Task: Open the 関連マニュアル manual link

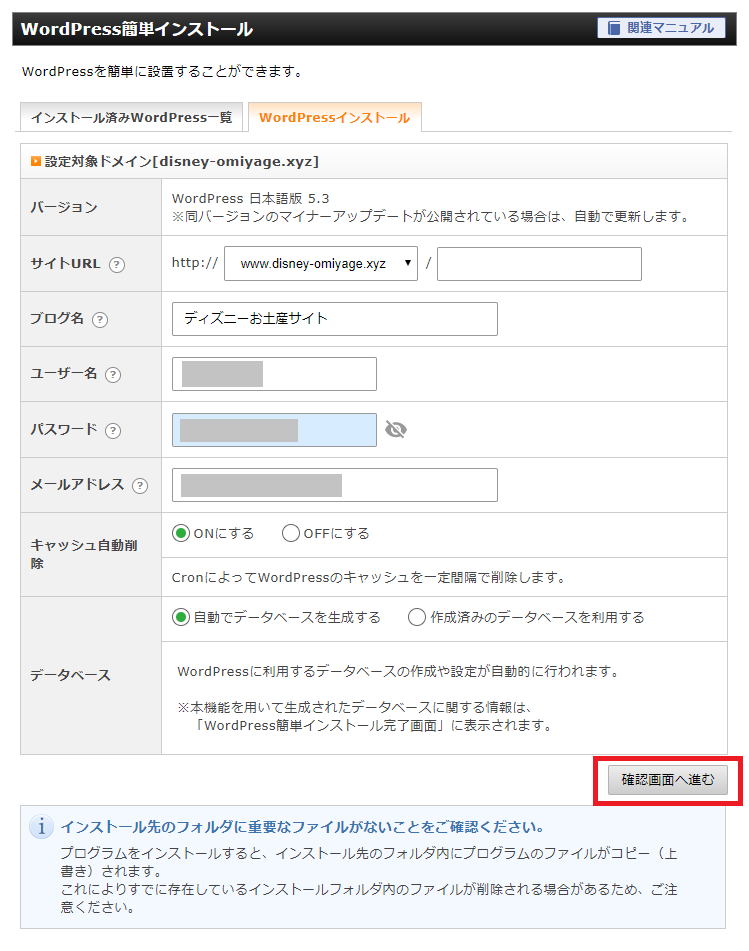Action: [661, 28]
